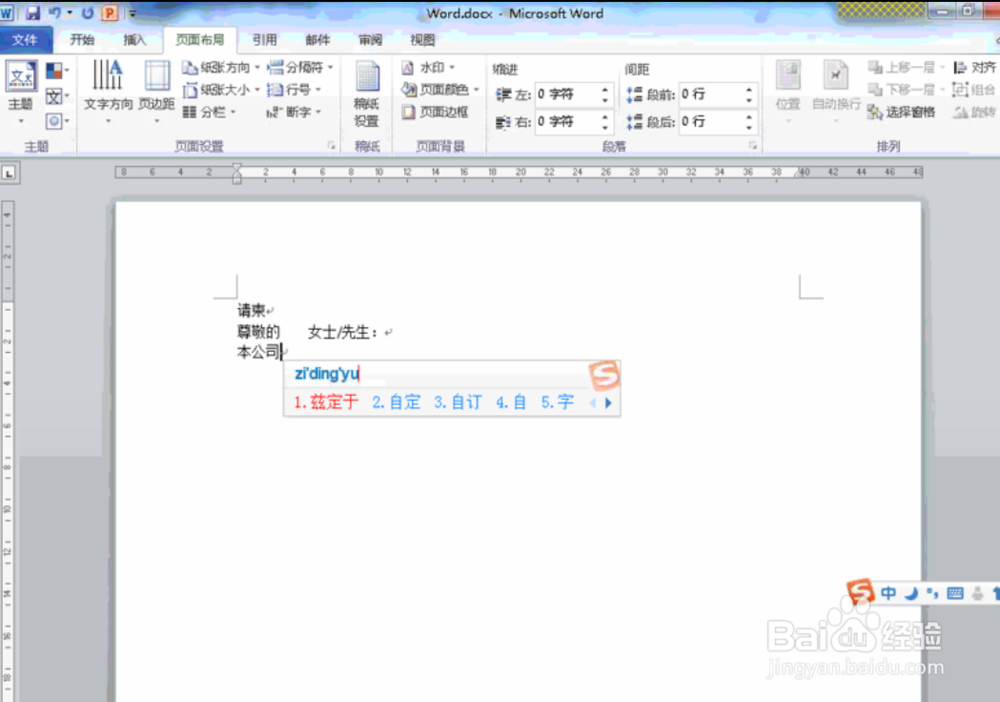
Task: Click the 自动换行 (Wrap Text) icon
Action: coord(836,90)
